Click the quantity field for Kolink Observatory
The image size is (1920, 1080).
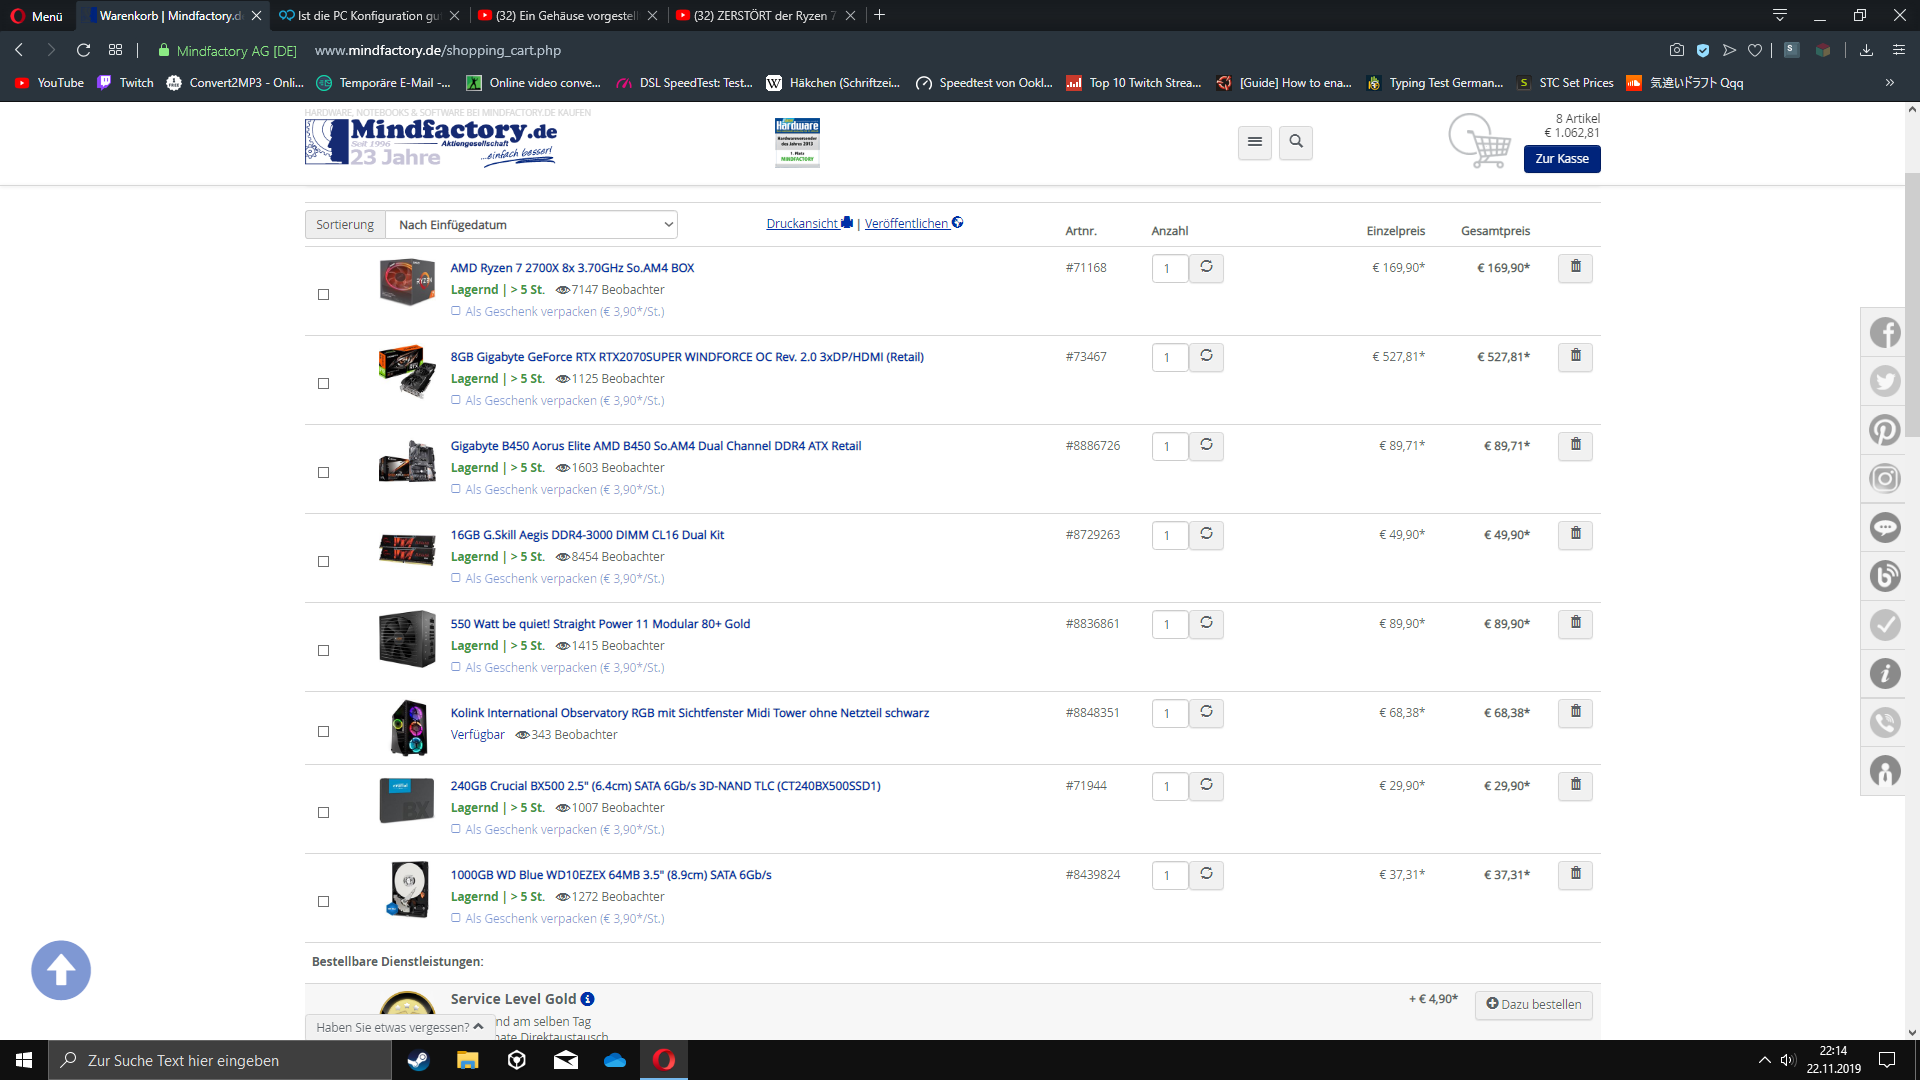point(1169,713)
